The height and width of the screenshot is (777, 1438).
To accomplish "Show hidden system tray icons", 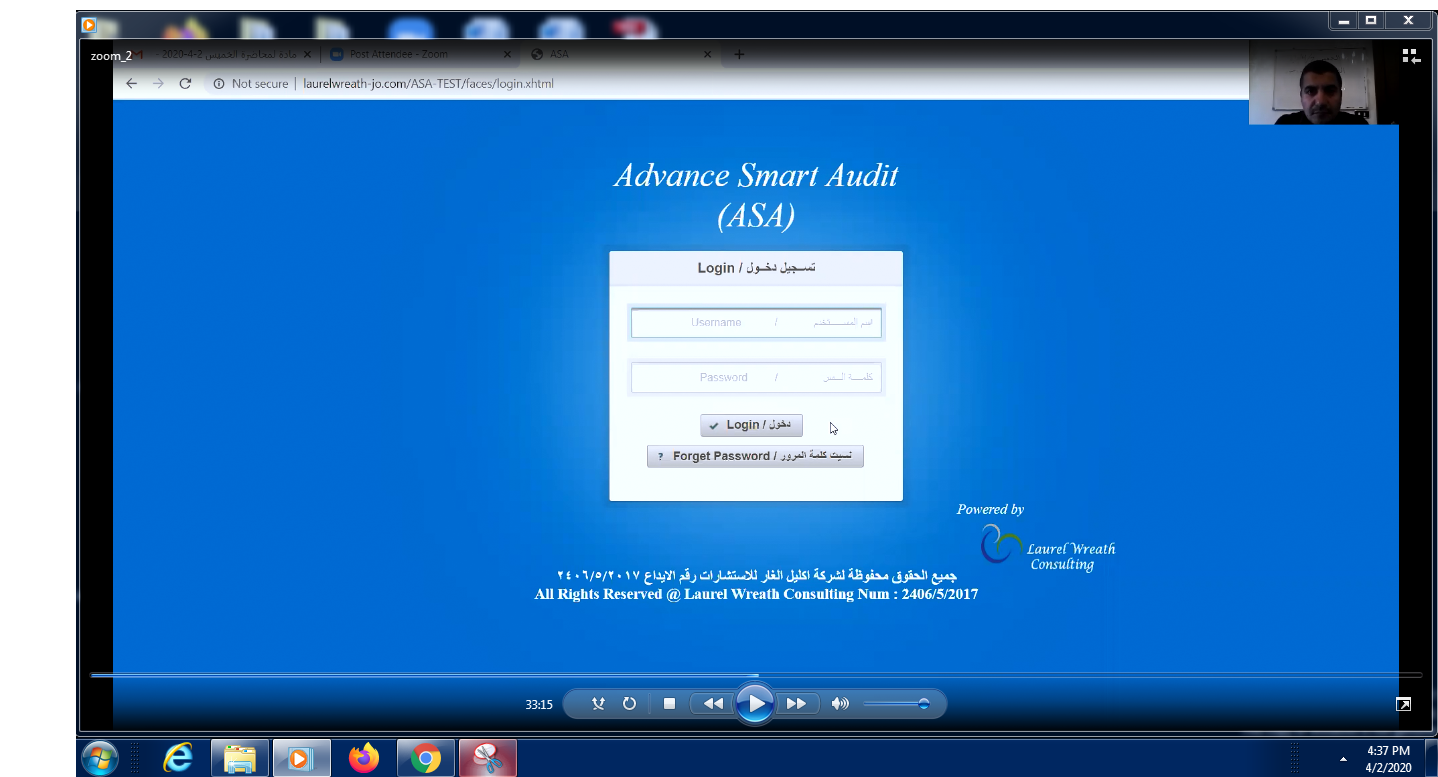I will coord(1344,759).
